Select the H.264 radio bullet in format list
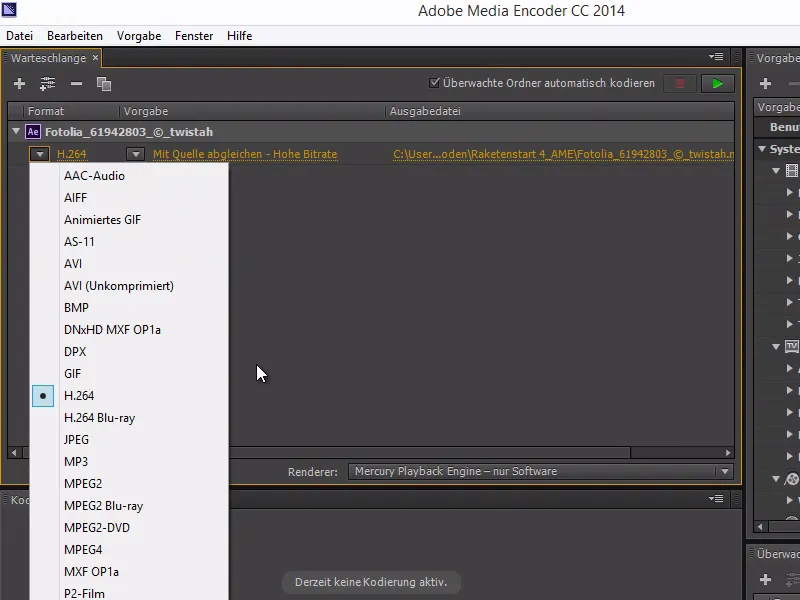800x600 pixels. pos(42,396)
